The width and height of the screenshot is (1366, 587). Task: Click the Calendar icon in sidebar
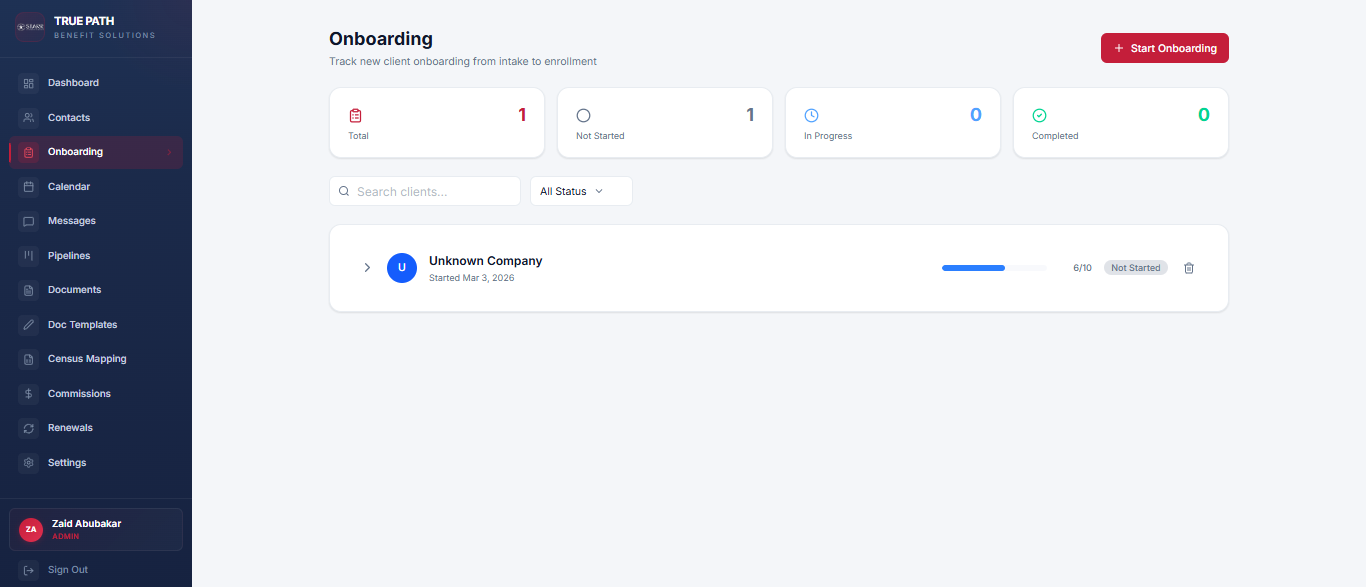[x=29, y=187]
